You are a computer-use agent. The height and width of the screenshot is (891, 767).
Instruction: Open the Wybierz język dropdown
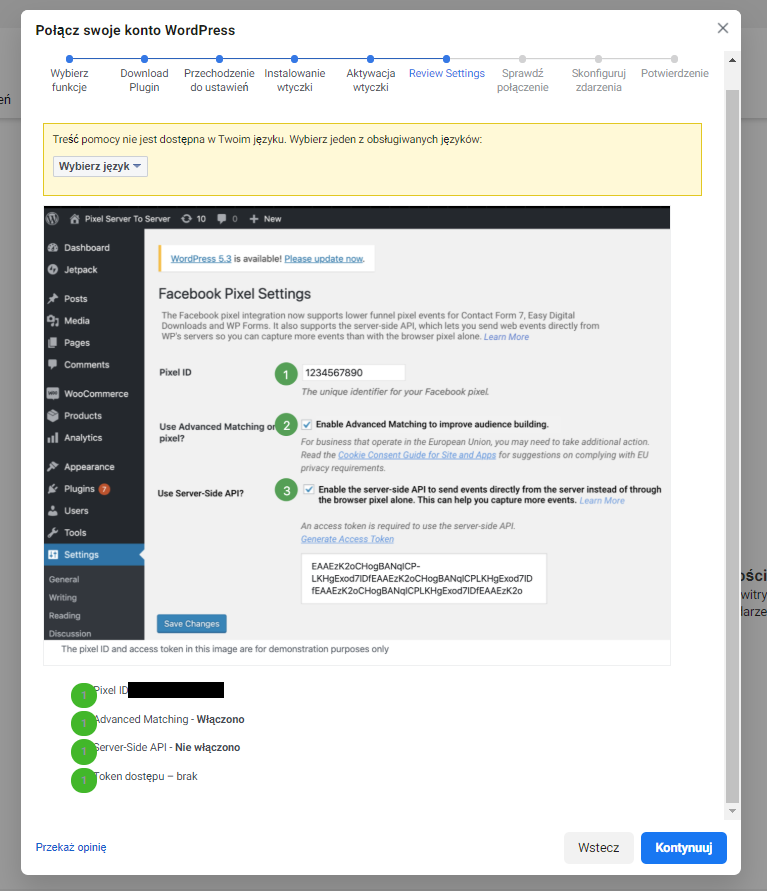click(x=100, y=166)
